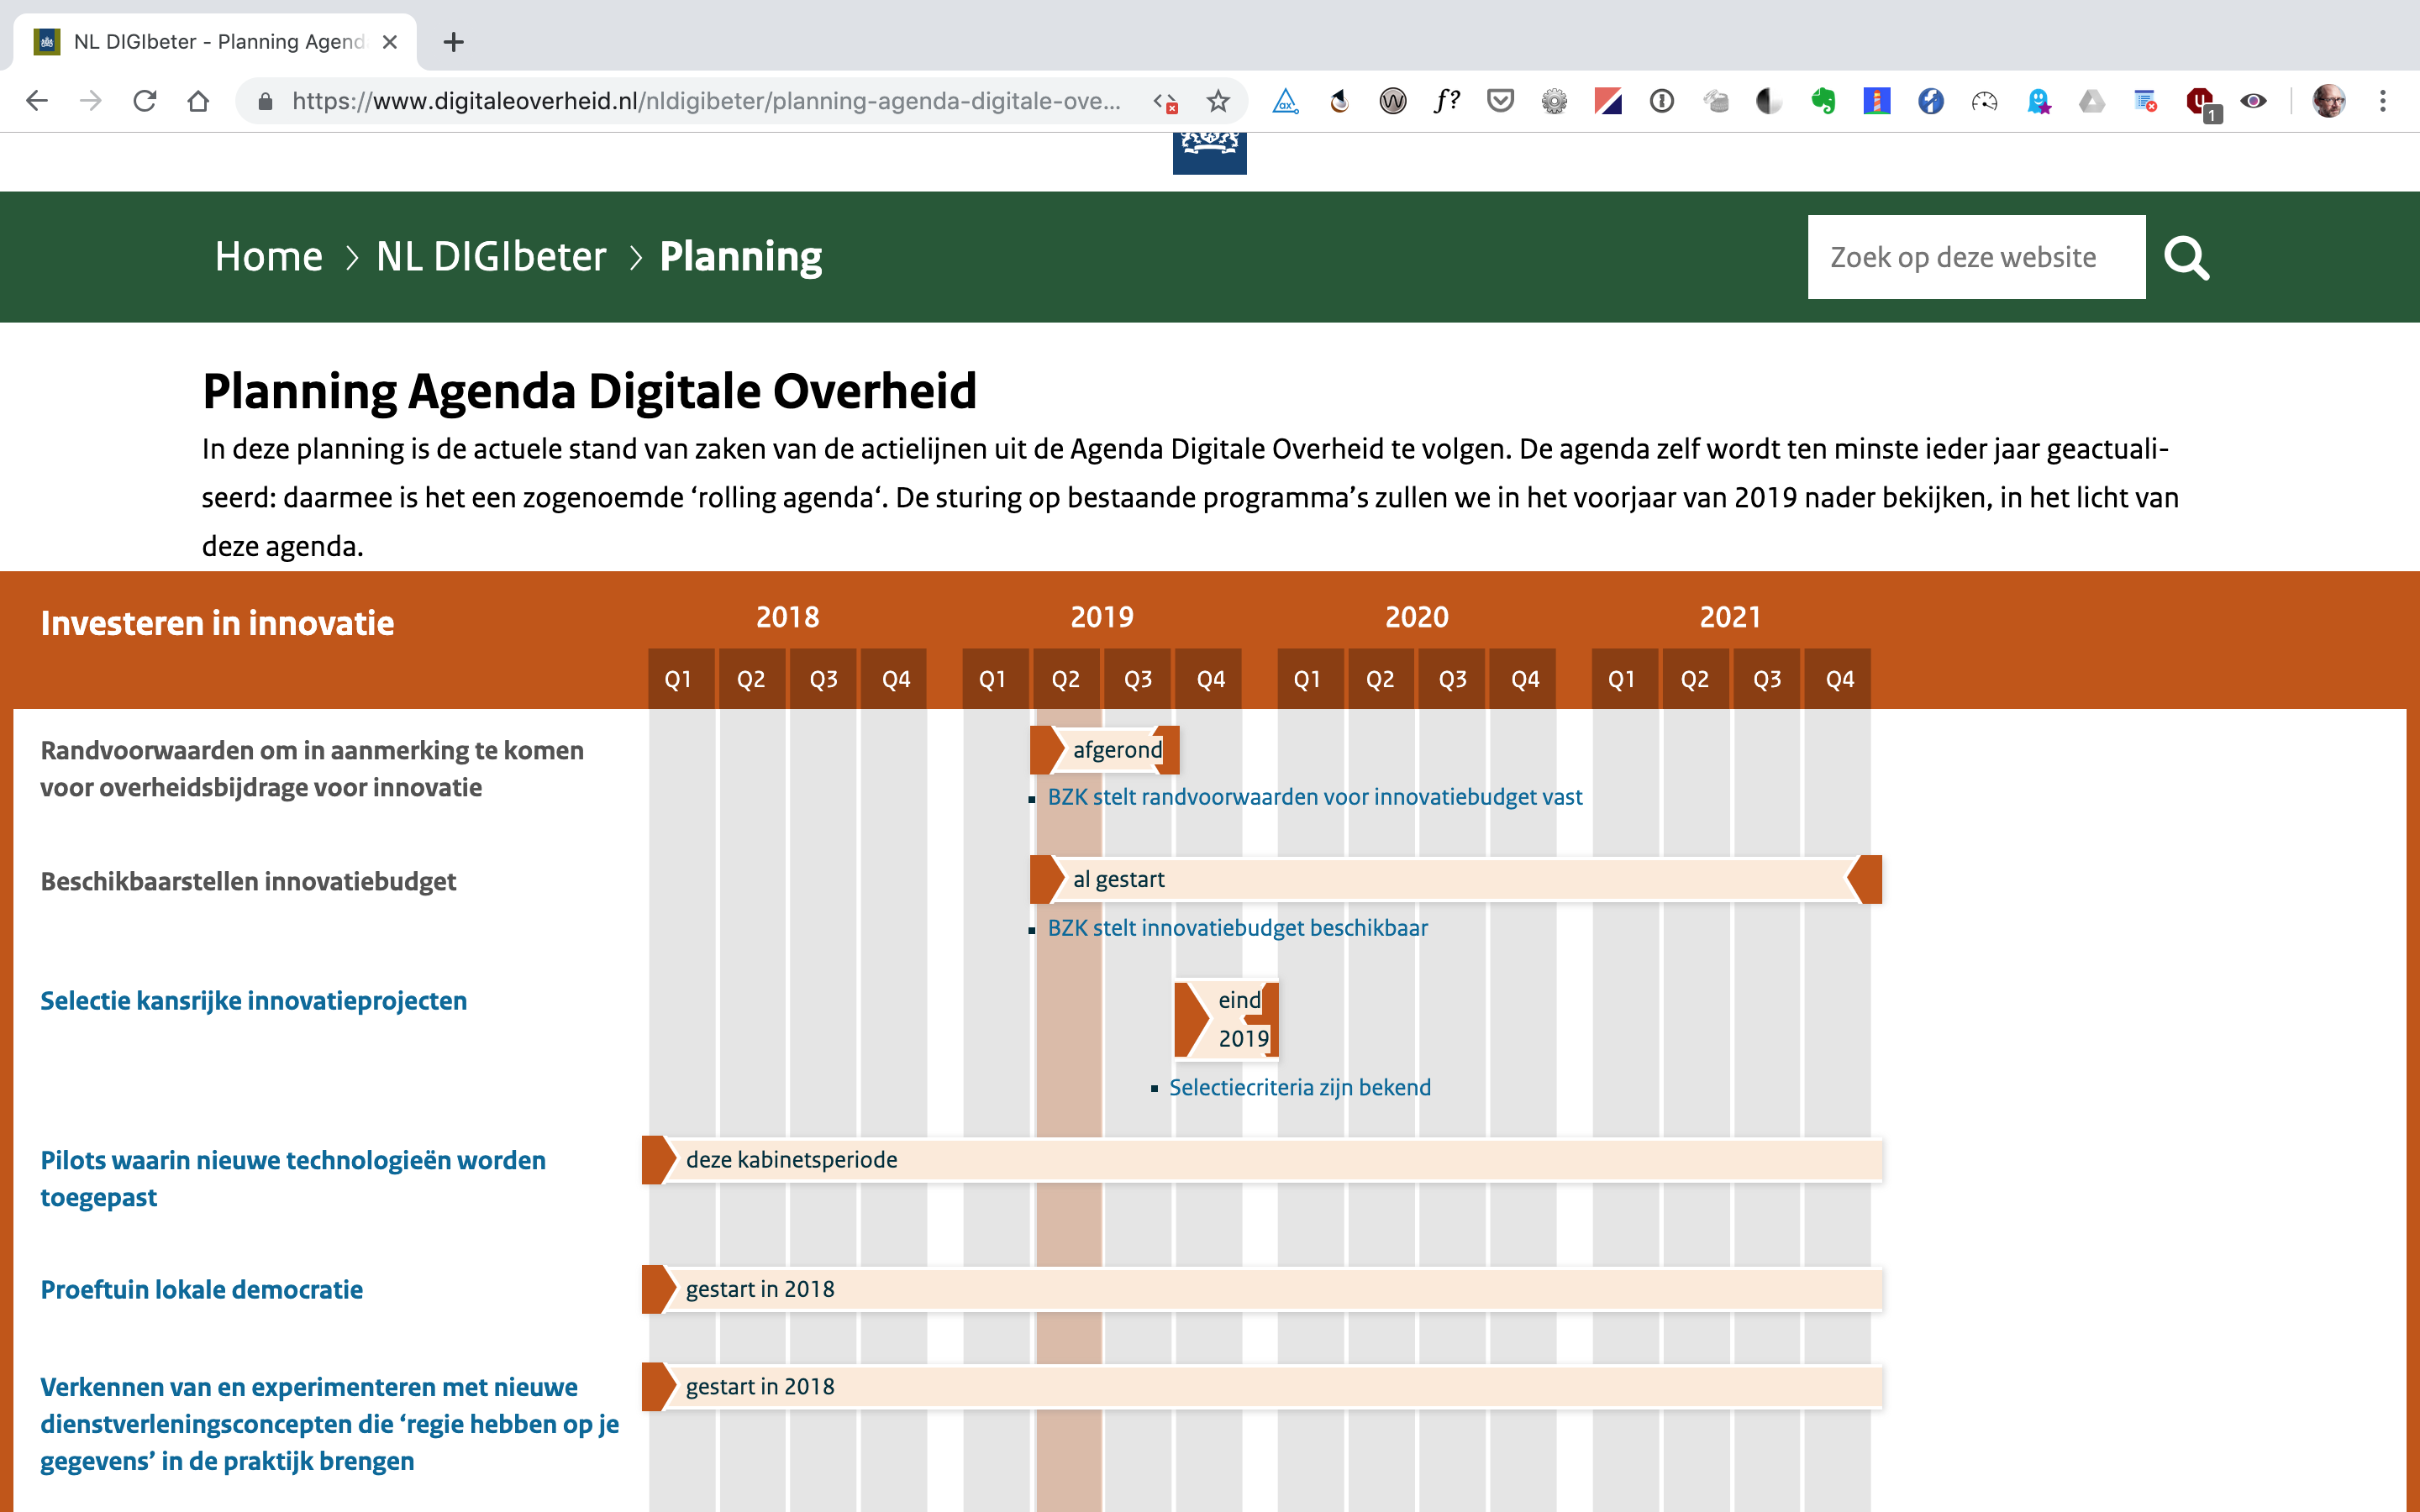
Task: Open 'Pilots waarin nieuwe technologieën worden toegepast'
Action: tap(293, 1179)
